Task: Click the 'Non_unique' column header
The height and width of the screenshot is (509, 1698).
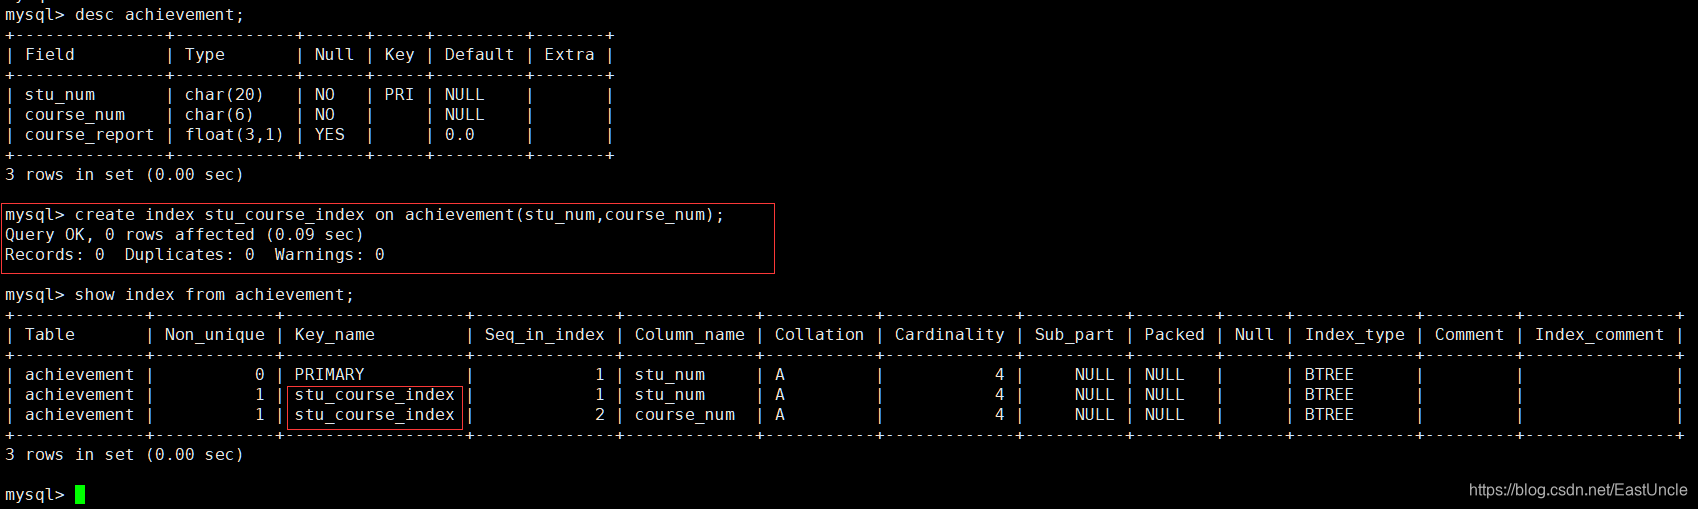Action: click(215, 335)
